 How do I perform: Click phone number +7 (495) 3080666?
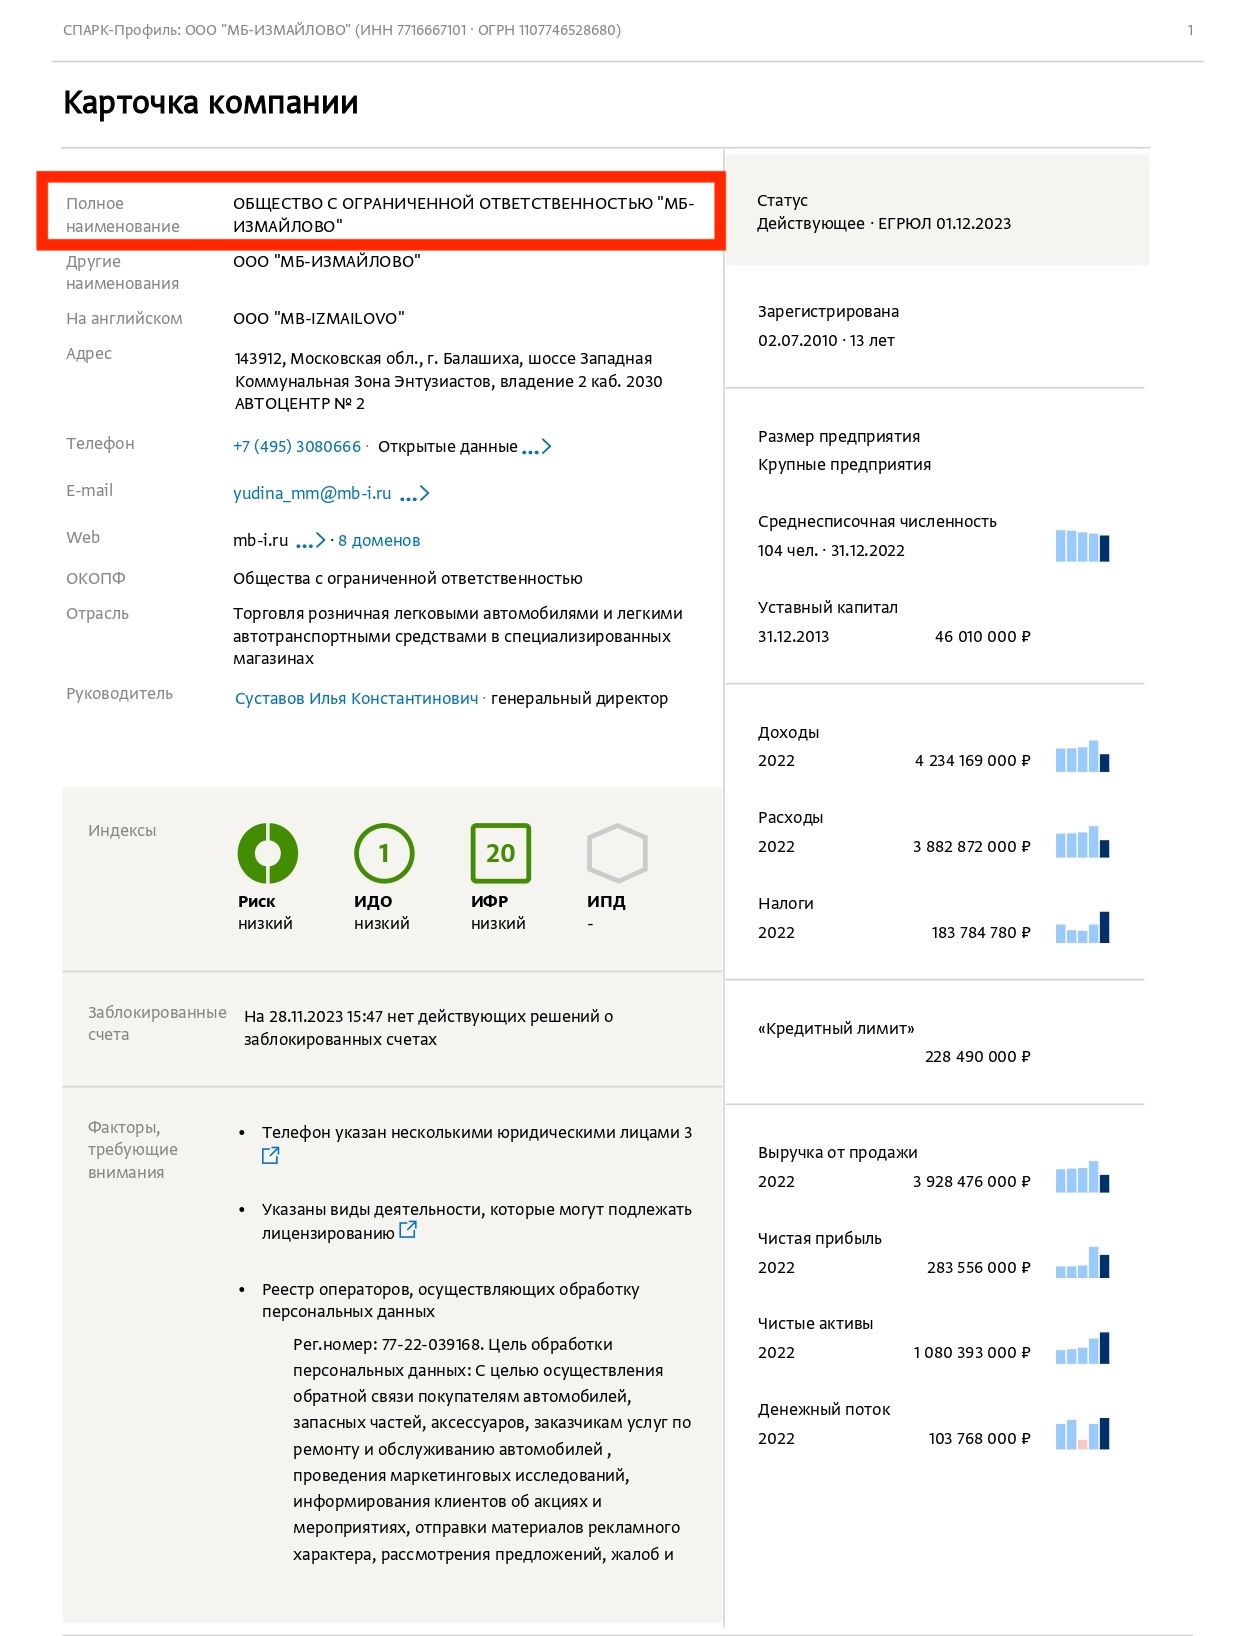[x=297, y=447]
